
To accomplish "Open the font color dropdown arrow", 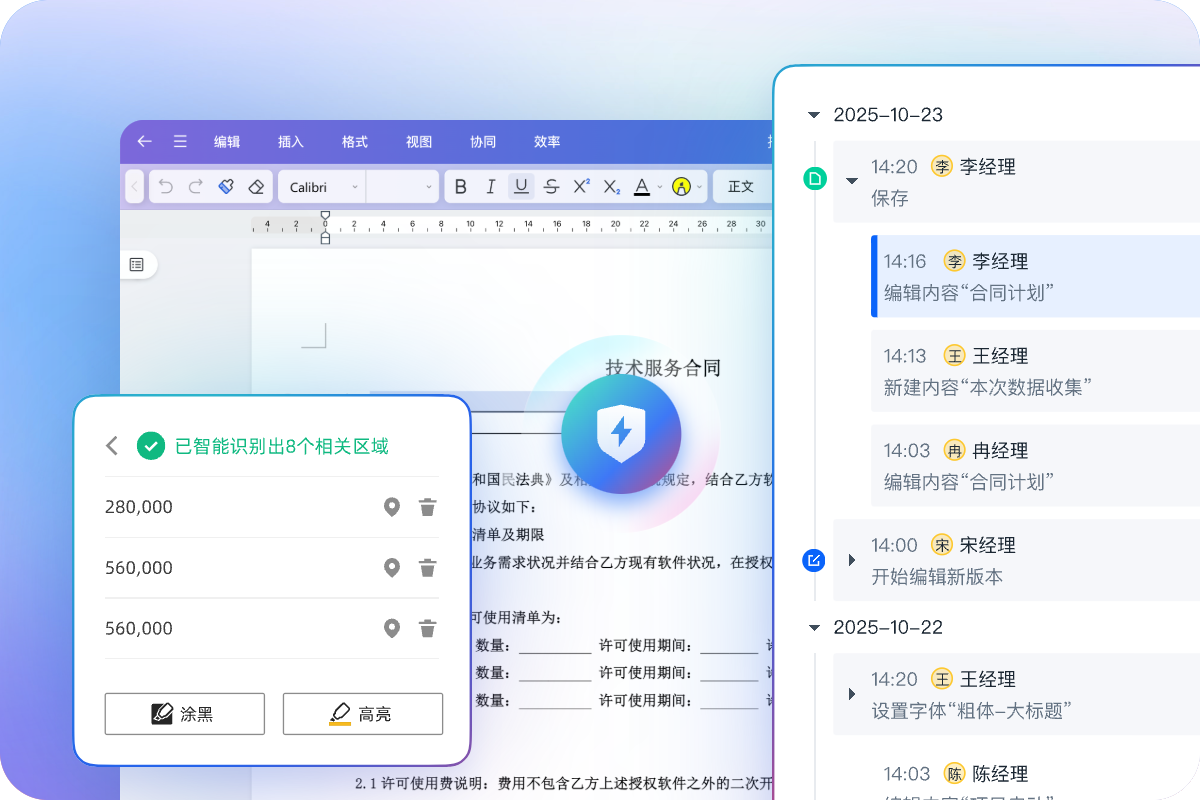I will (x=659, y=188).
